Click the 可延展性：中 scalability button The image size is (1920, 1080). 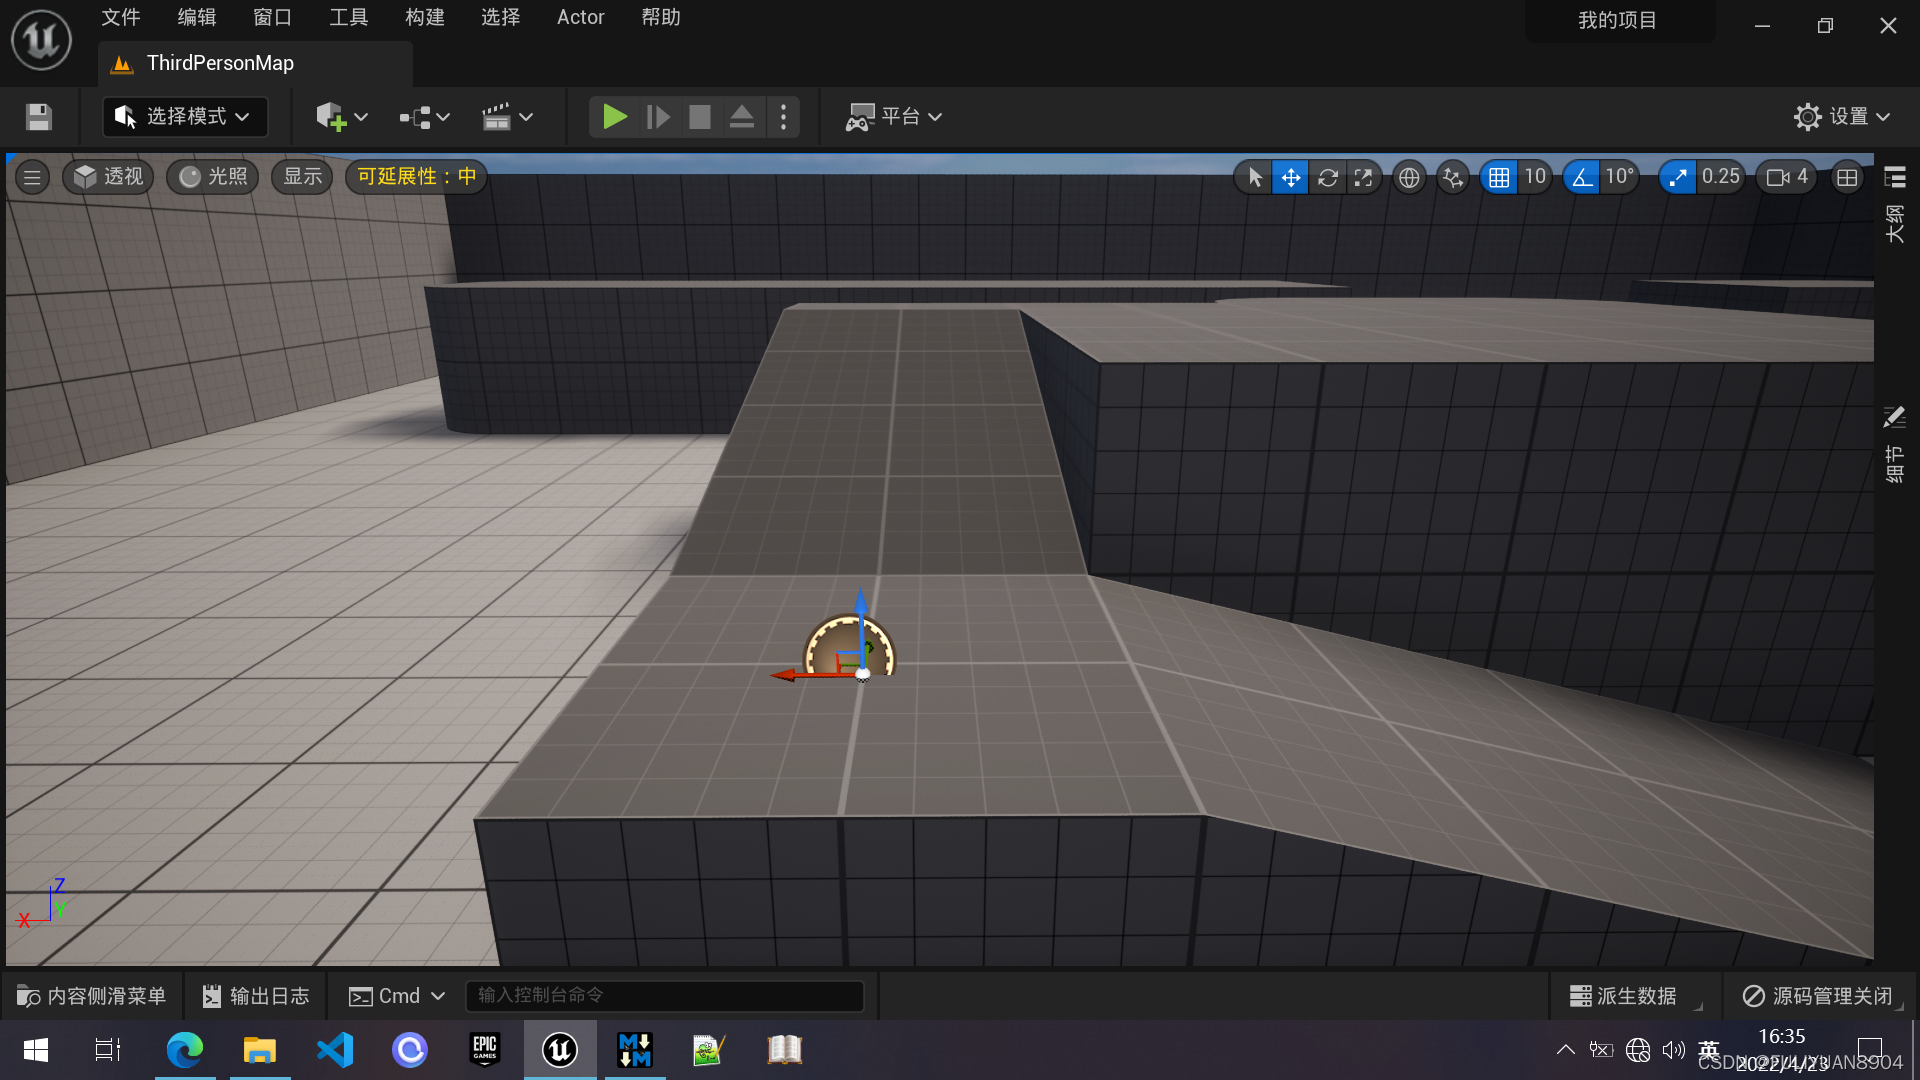[x=417, y=177]
